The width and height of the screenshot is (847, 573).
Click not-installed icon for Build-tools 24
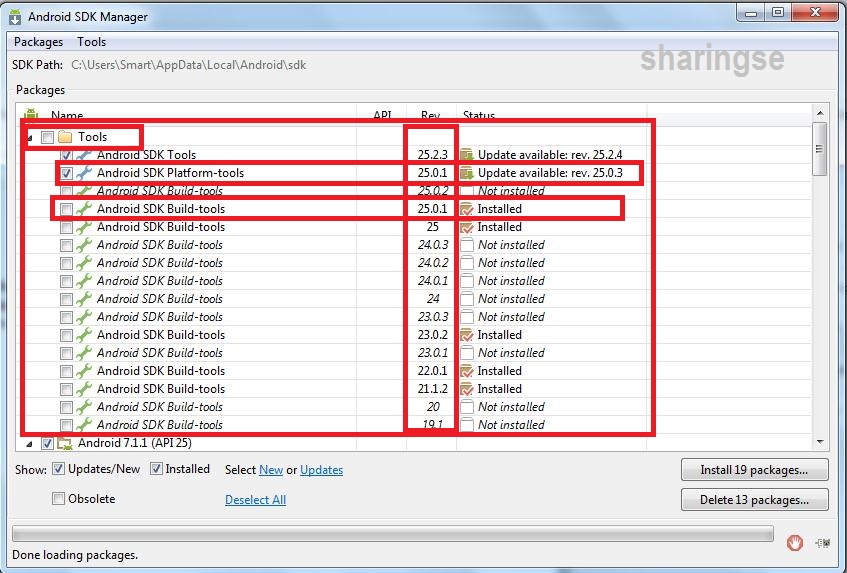click(468, 299)
